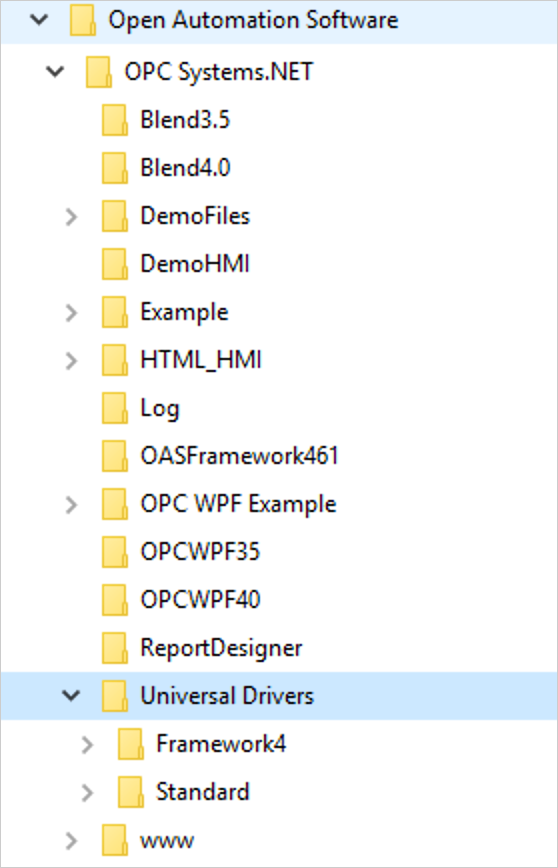Collapse the Open Automation Software node
Screen dimensions: 558x868
tap(38, 20)
